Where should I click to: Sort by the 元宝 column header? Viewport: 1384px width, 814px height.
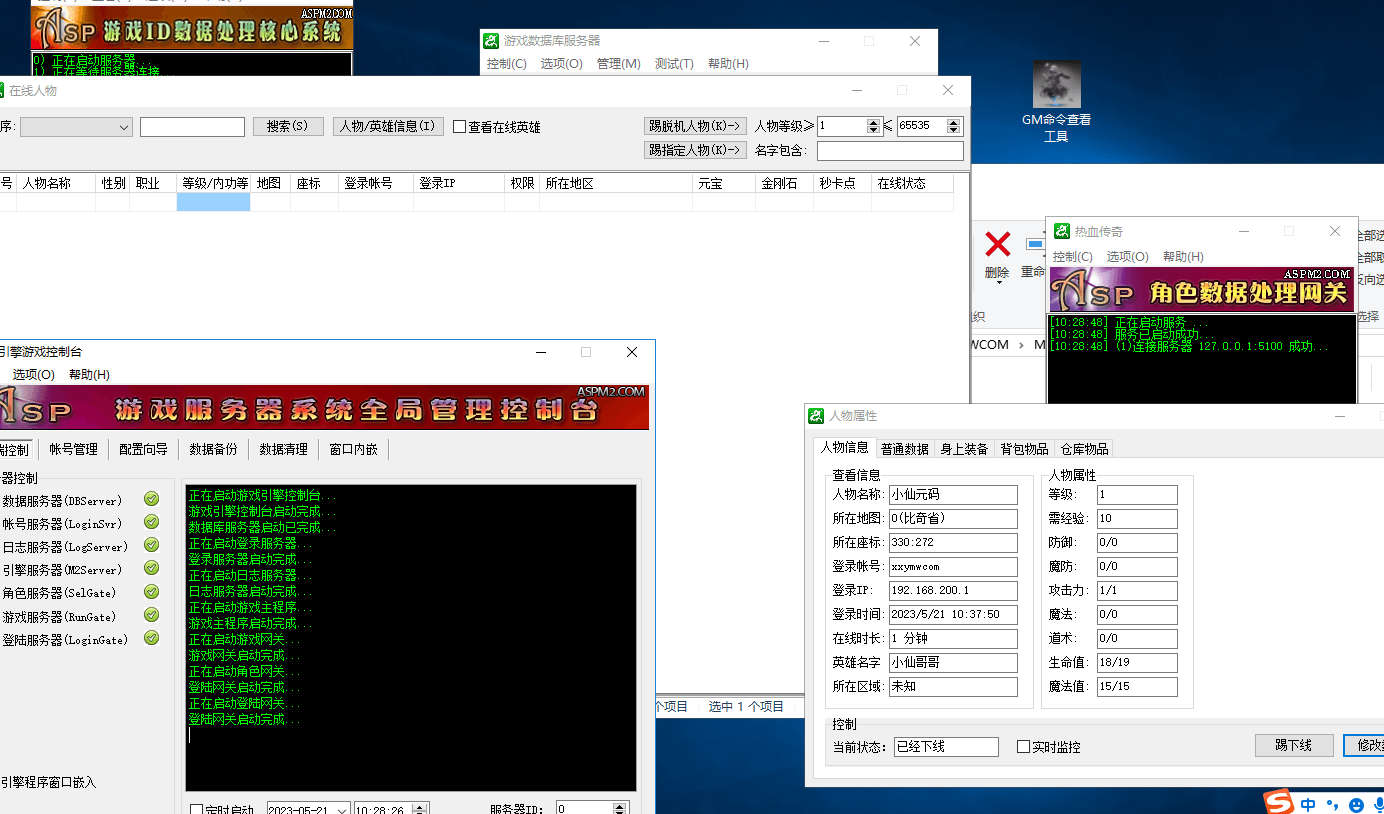[725, 184]
